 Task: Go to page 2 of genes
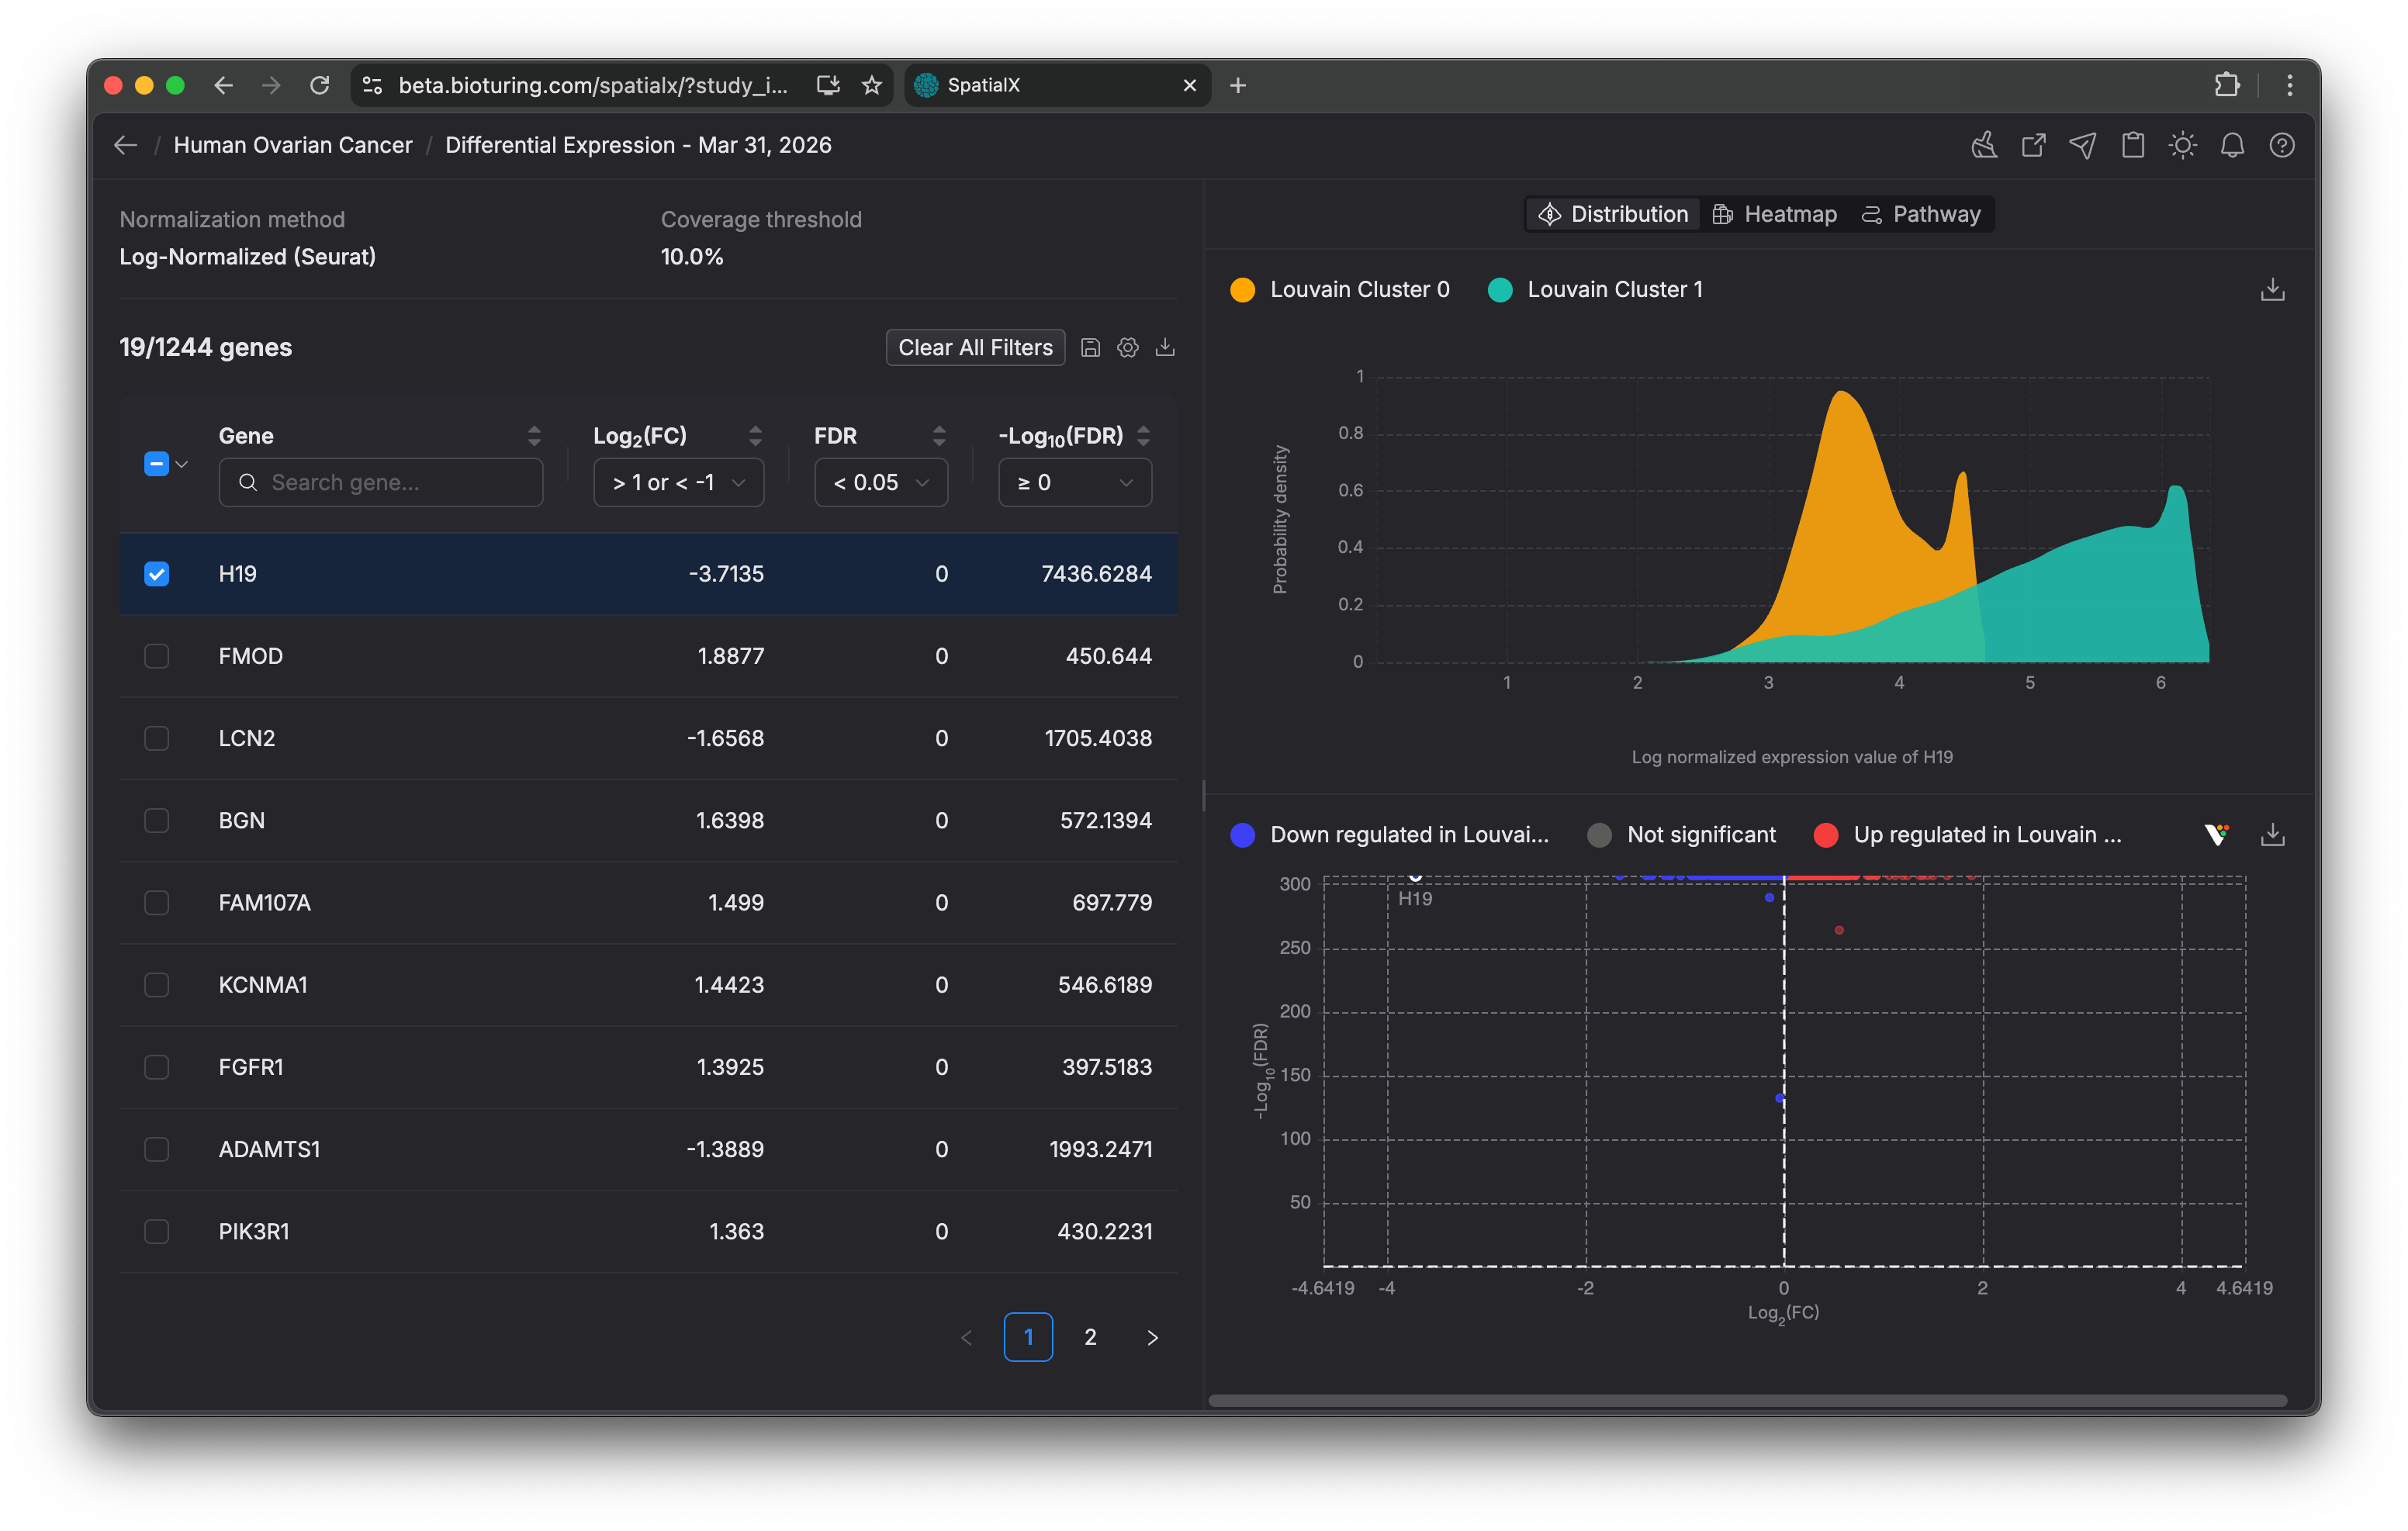1090,1337
